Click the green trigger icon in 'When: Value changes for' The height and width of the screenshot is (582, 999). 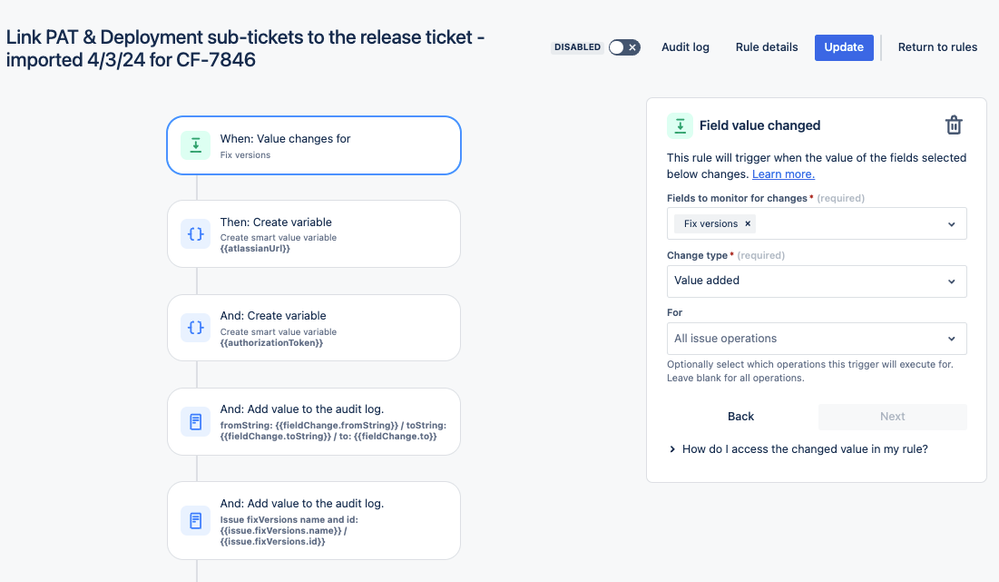196,145
